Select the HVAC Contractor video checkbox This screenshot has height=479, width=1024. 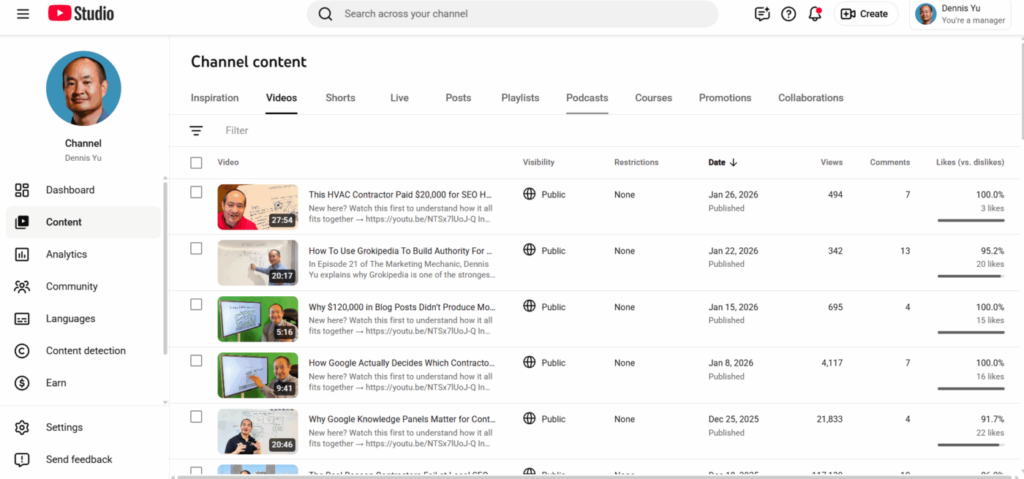(196, 192)
